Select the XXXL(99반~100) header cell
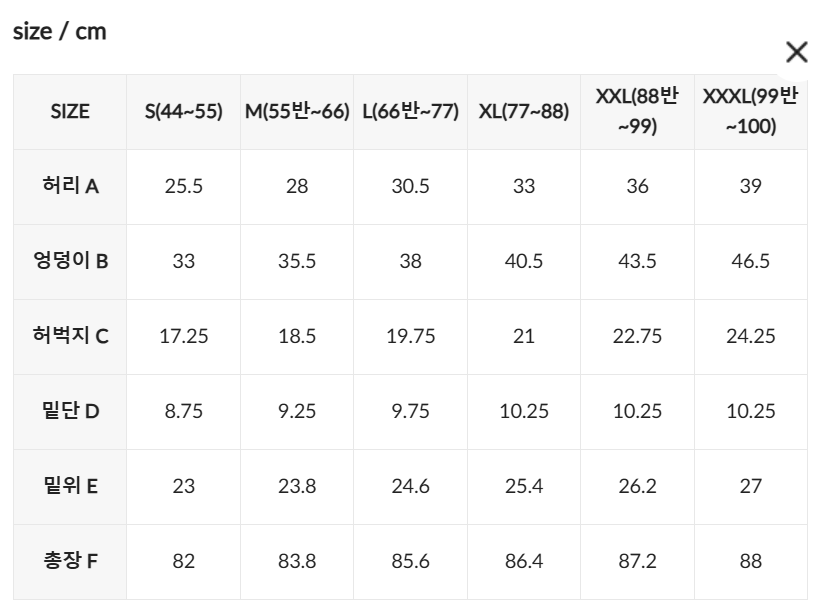Viewport: 829px width, 616px height. coord(750,112)
